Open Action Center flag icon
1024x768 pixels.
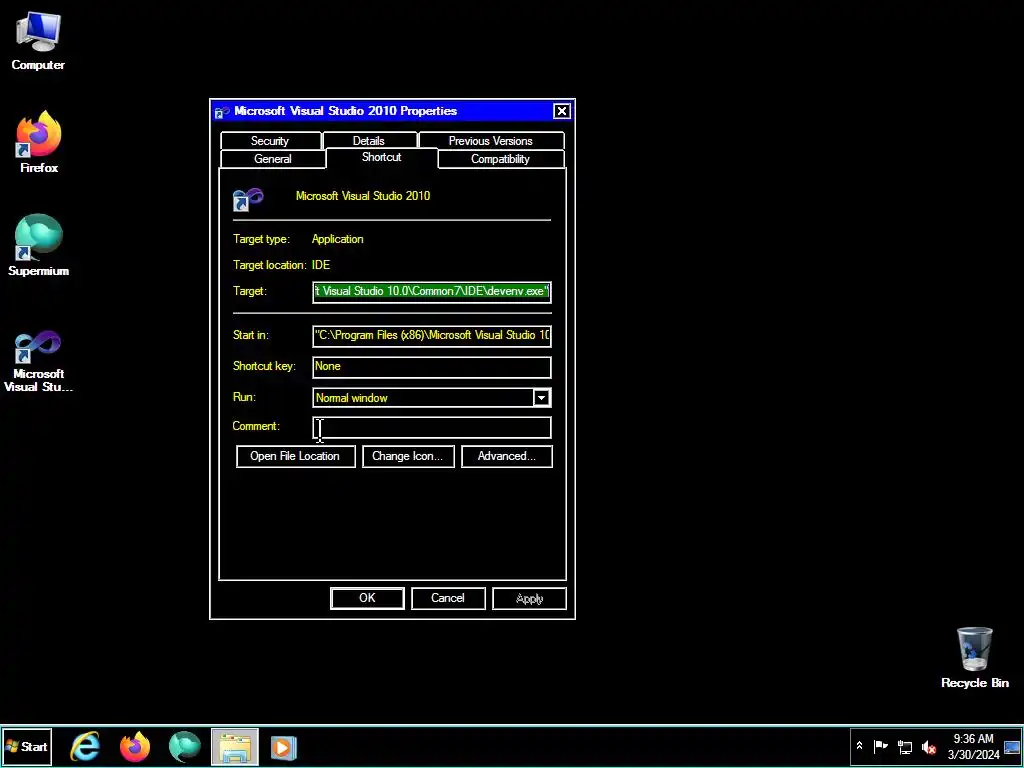coord(880,746)
